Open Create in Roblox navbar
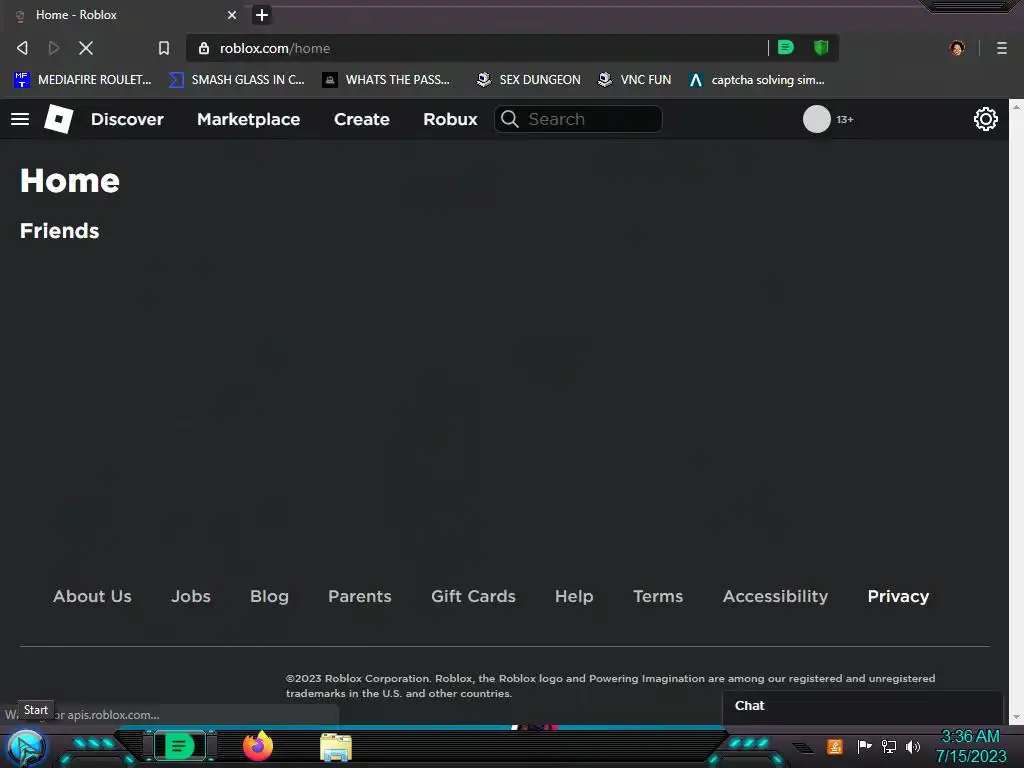Image resolution: width=1024 pixels, height=768 pixels. tap(362, 119)
